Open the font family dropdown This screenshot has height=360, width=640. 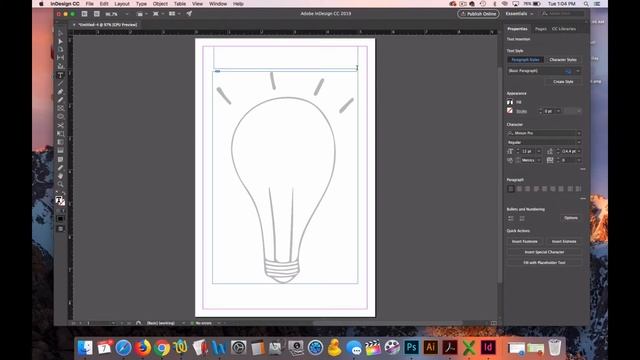tap(579, 133)
